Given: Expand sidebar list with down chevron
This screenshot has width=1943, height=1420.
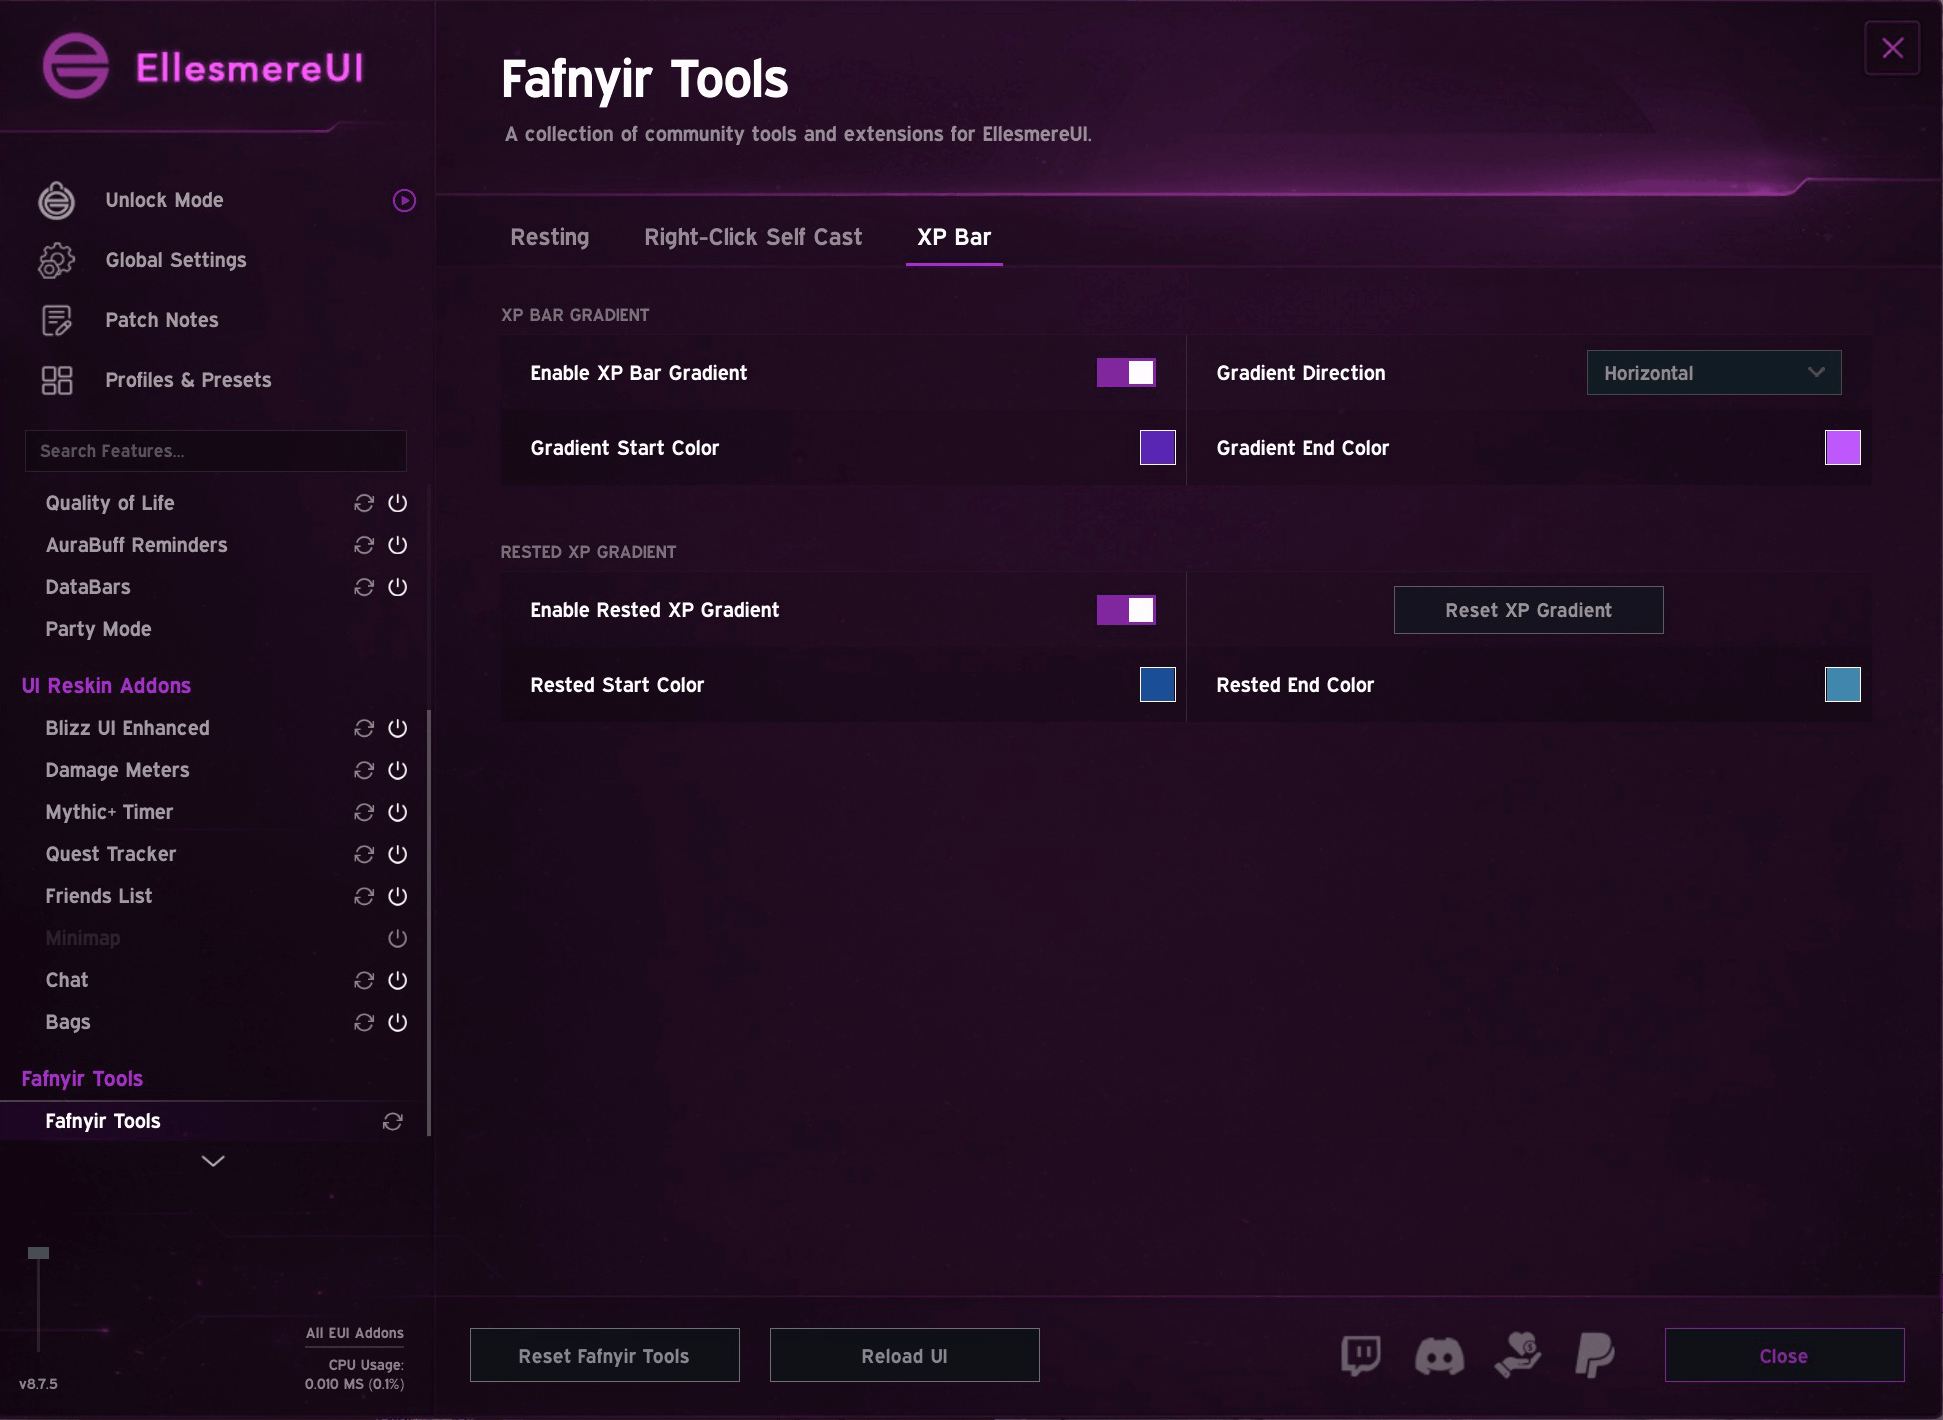Looking at the screenshot, I should 213,1161.
